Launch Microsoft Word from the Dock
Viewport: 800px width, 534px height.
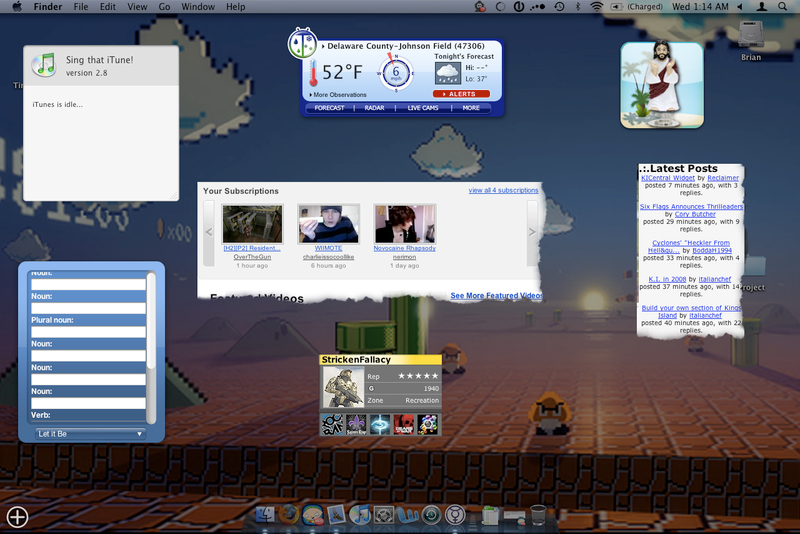(x=408, y=515)
